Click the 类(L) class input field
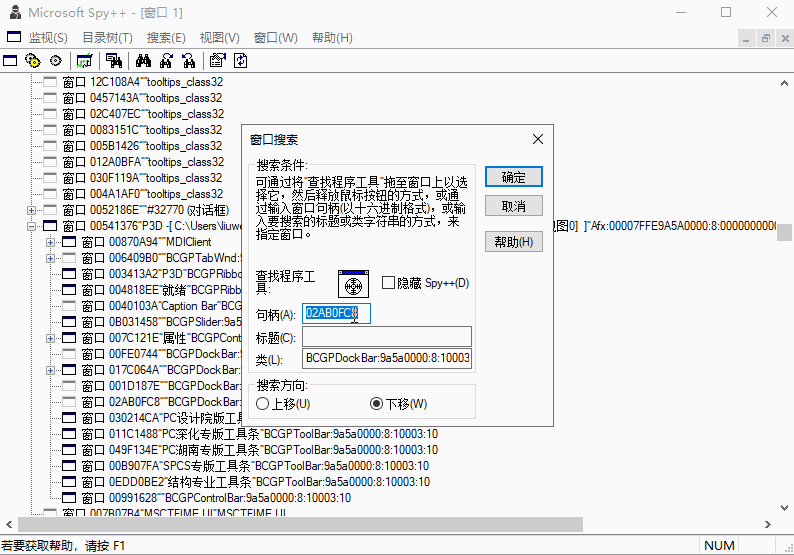This screenshot has height=555, width=794. point(387,358)
